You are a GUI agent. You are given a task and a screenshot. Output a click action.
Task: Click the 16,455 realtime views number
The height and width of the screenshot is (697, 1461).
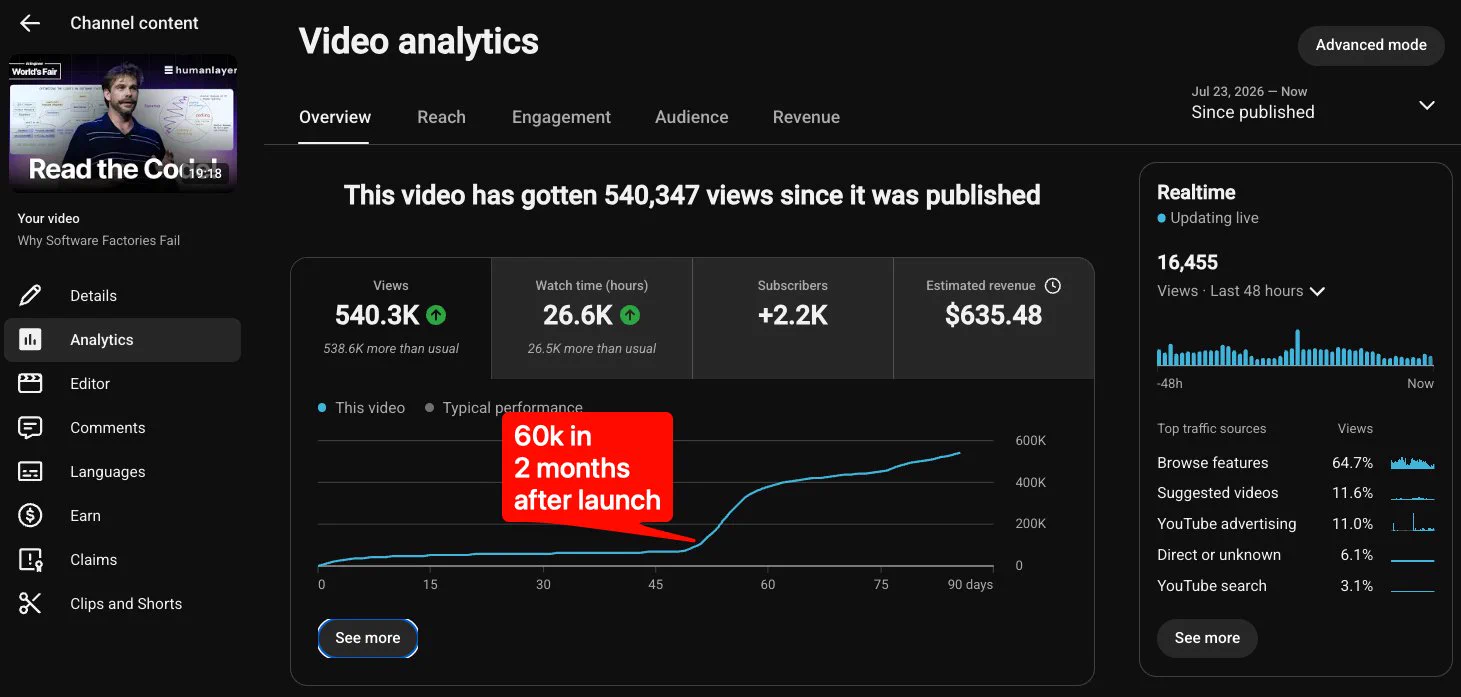click(x=1187, y=263)
